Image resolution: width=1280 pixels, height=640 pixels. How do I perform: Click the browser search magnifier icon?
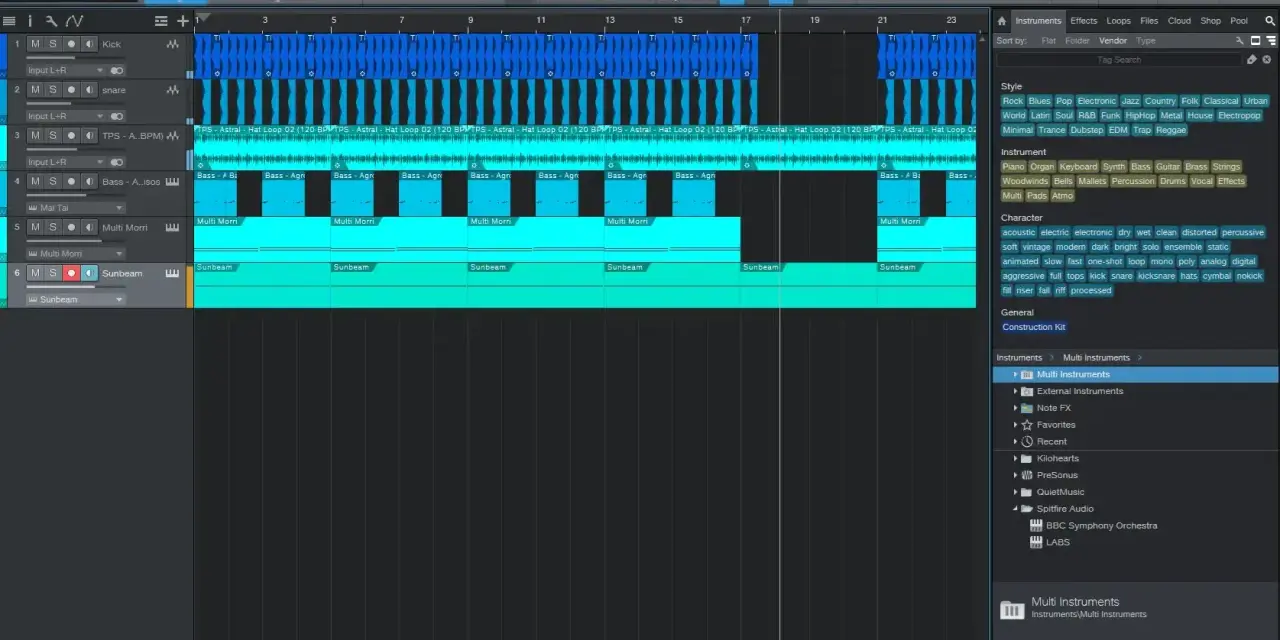1270,21
